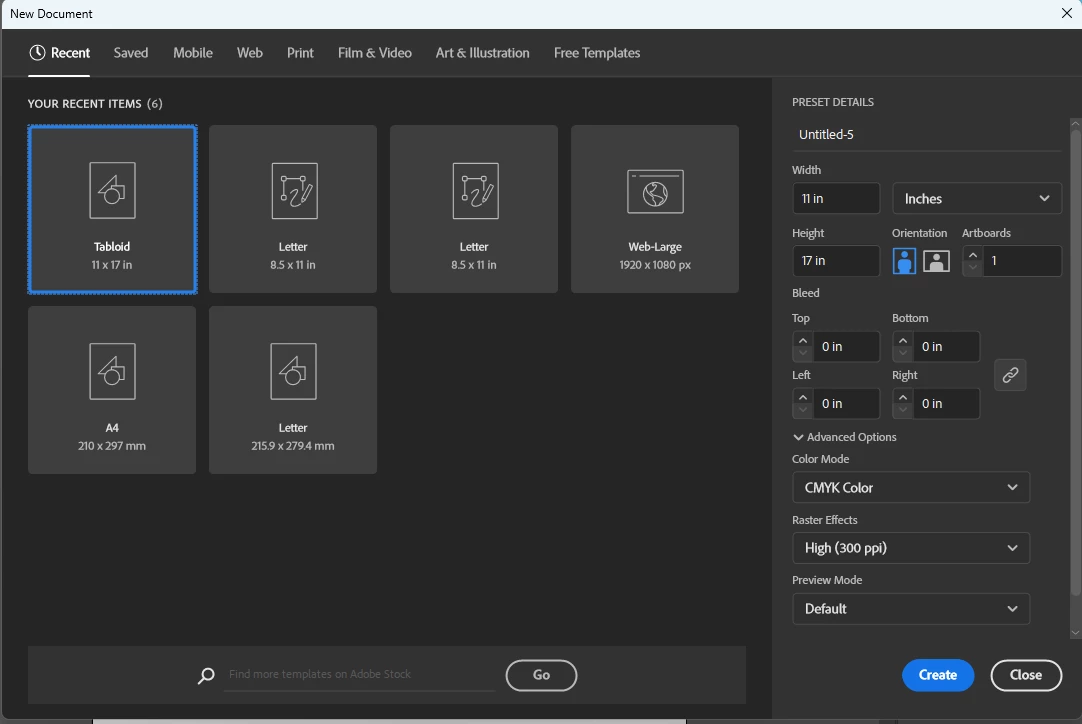
Task: Open the Mobile tab
Action: (193, 53)
